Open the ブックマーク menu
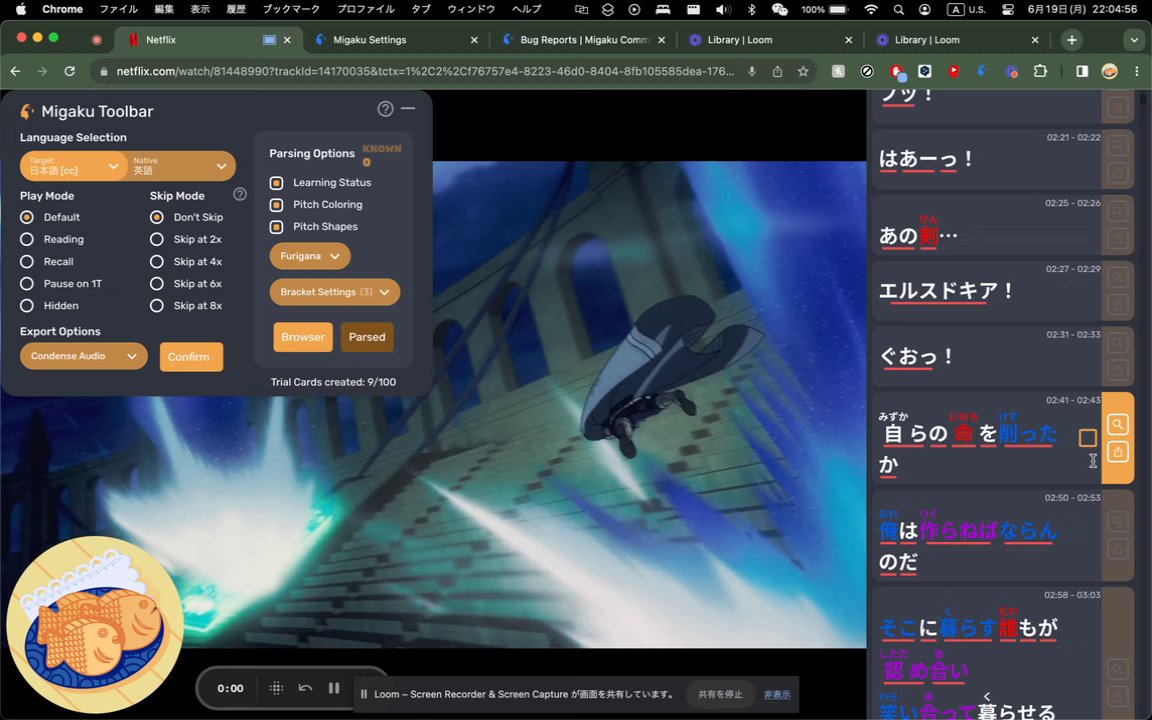This screenshot has height=720, width=1152. click(x=291, y=10)
